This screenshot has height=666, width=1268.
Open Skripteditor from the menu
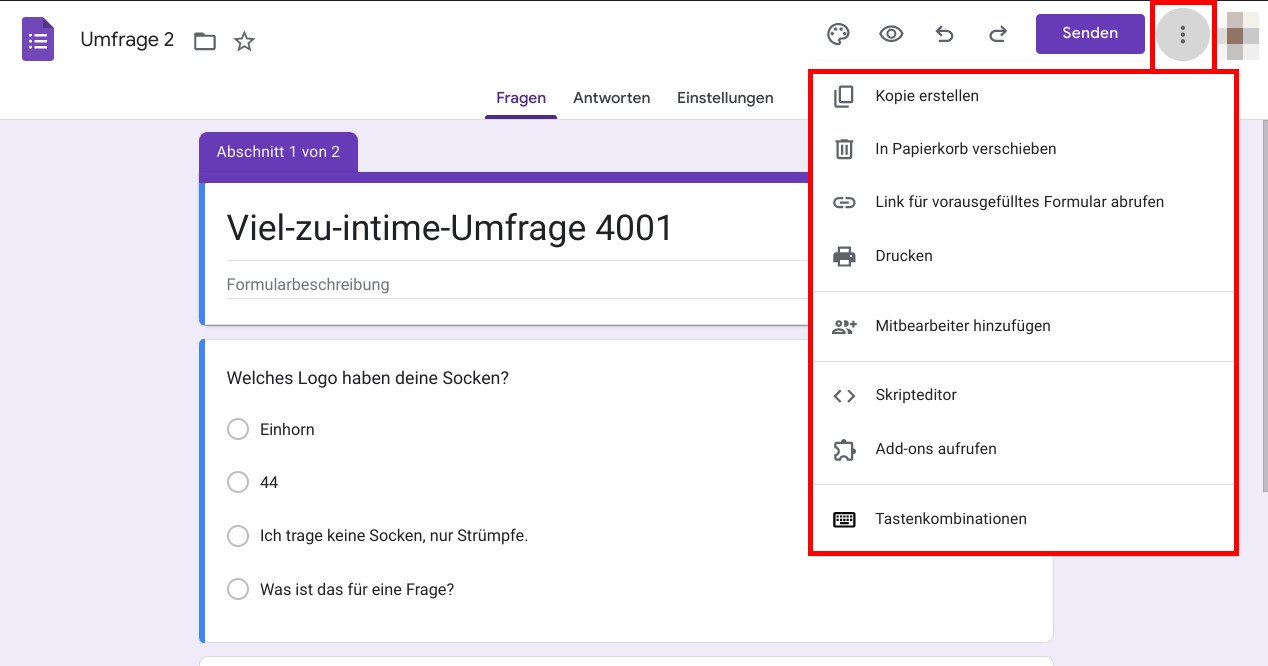(x=916, y=395)
